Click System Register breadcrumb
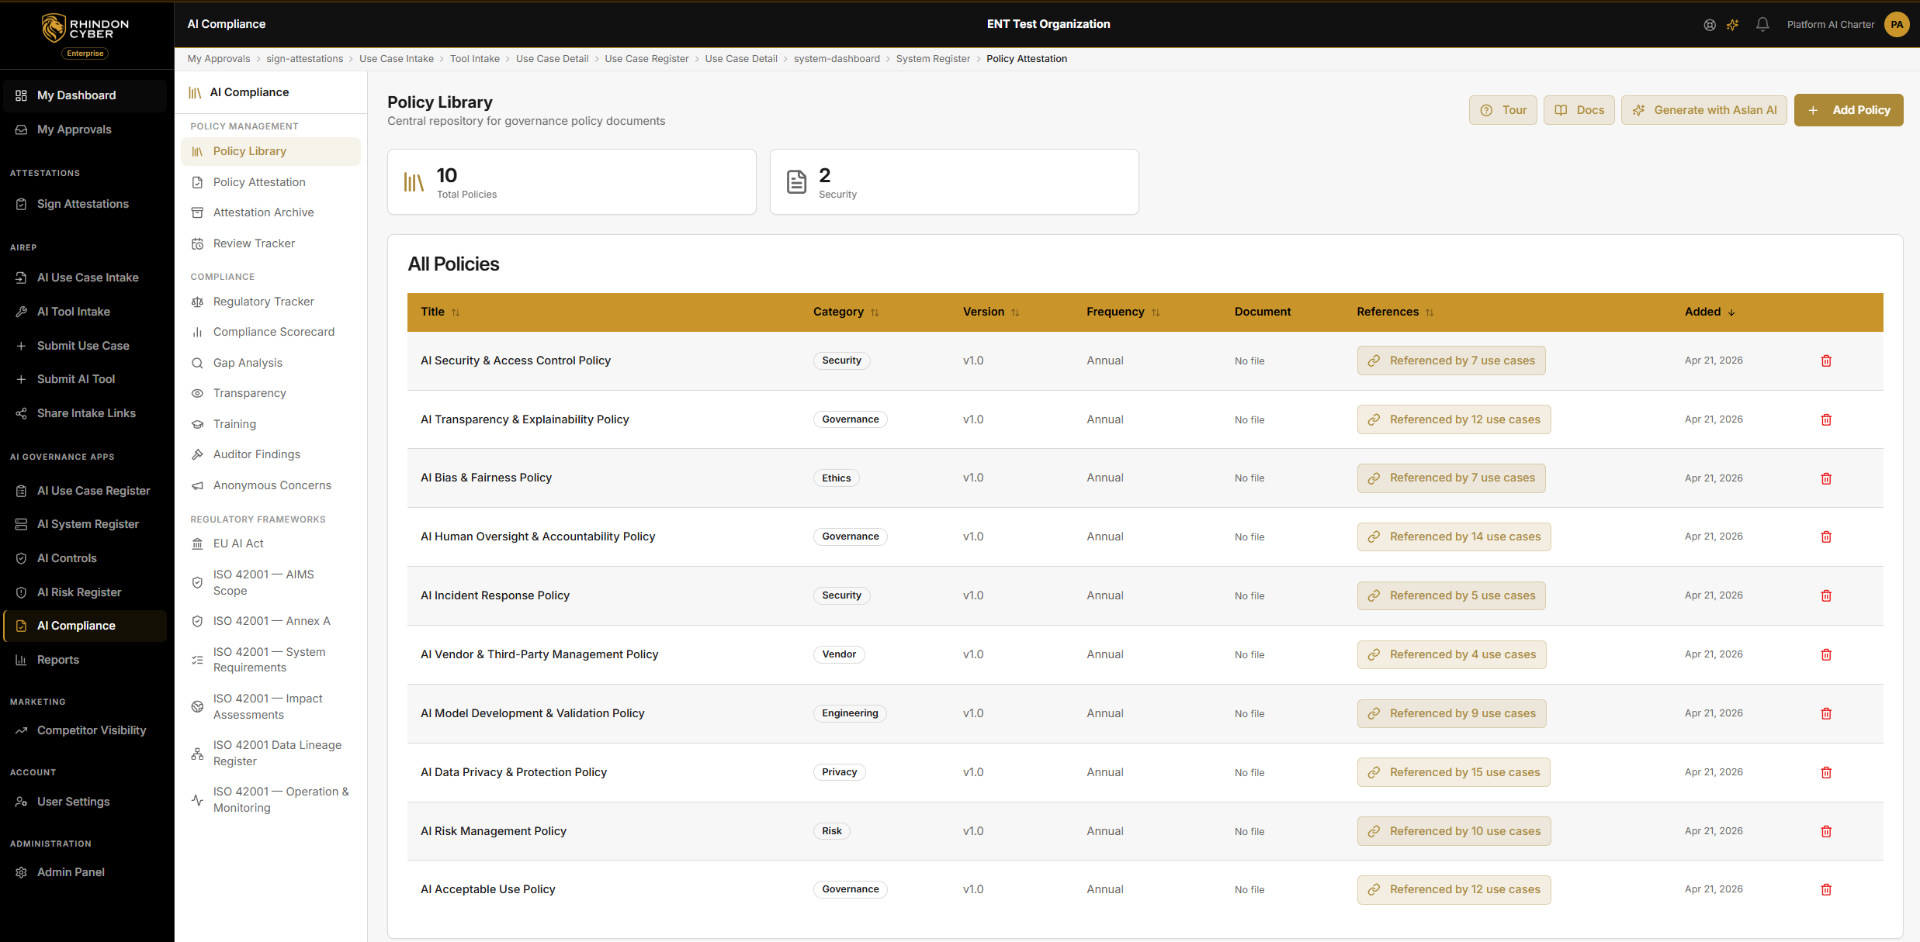The width and height of the screenshot is (1920, 942). (x=933, y=59)
